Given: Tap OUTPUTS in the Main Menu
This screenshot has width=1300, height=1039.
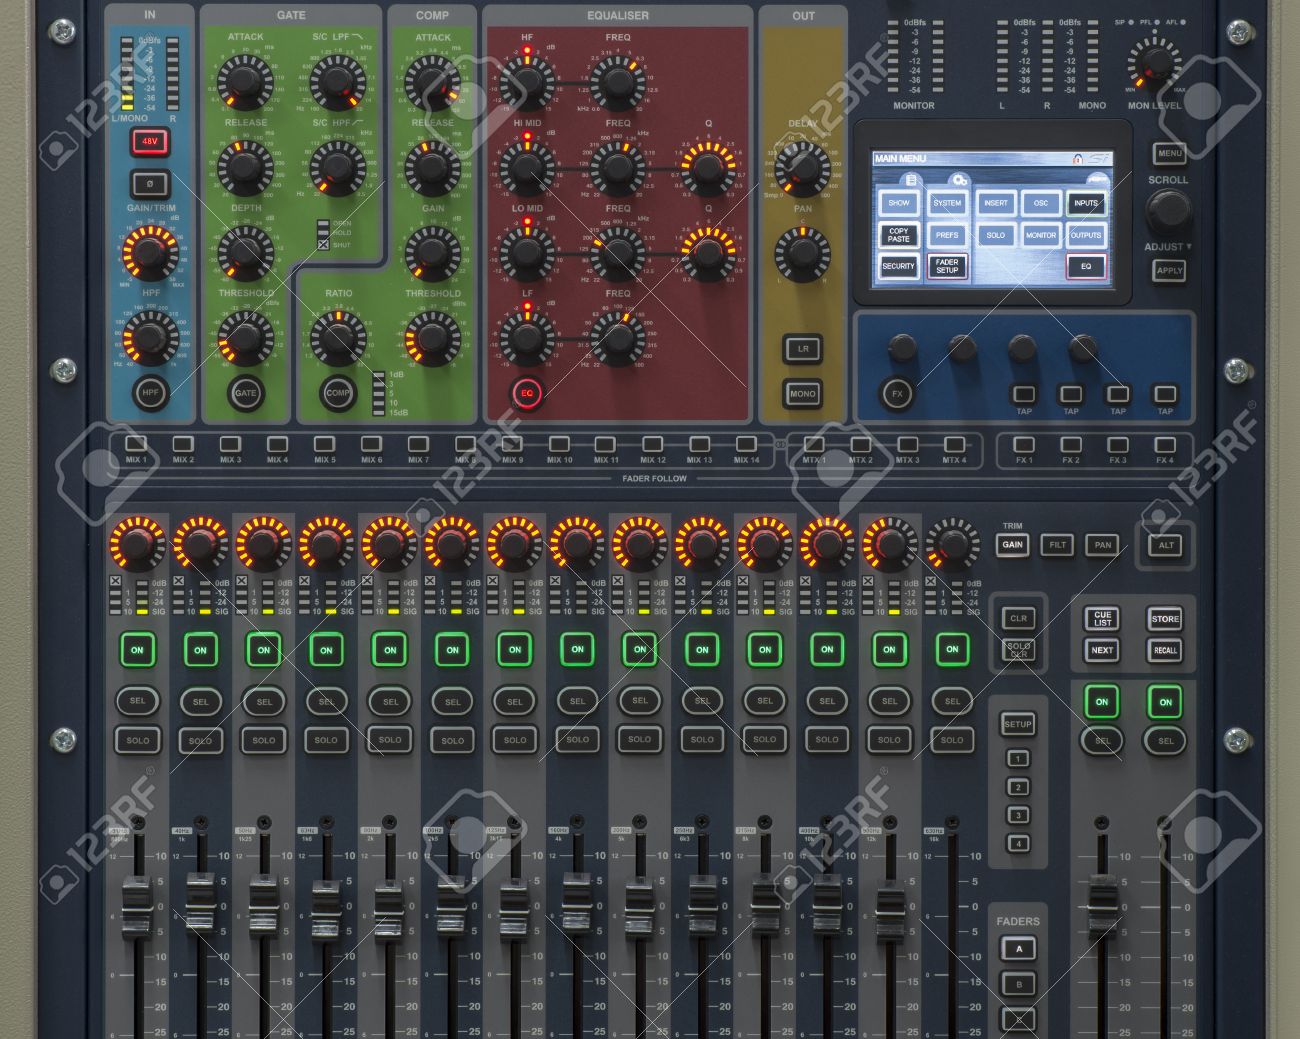Looking at the screenshot, I should pos(1086,235).
